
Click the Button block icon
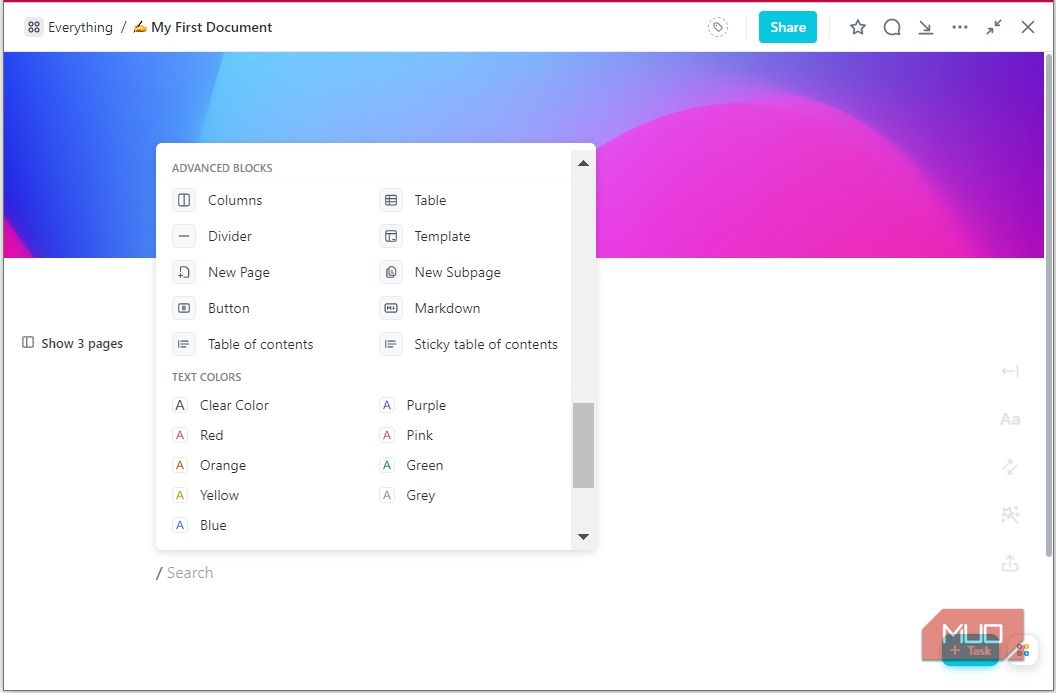pos(184,308)
